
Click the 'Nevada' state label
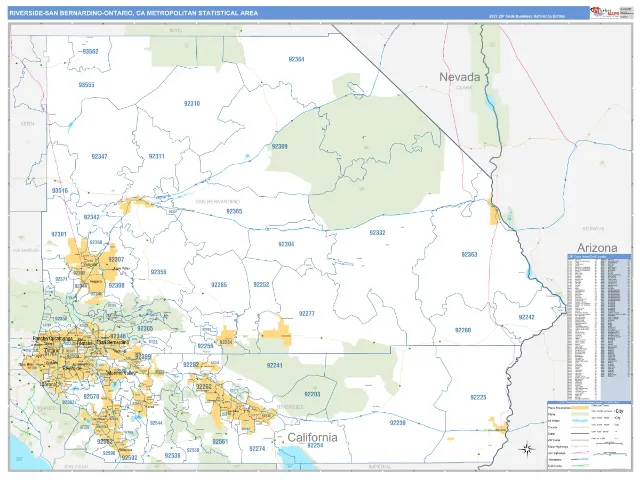tap(460, 77)
